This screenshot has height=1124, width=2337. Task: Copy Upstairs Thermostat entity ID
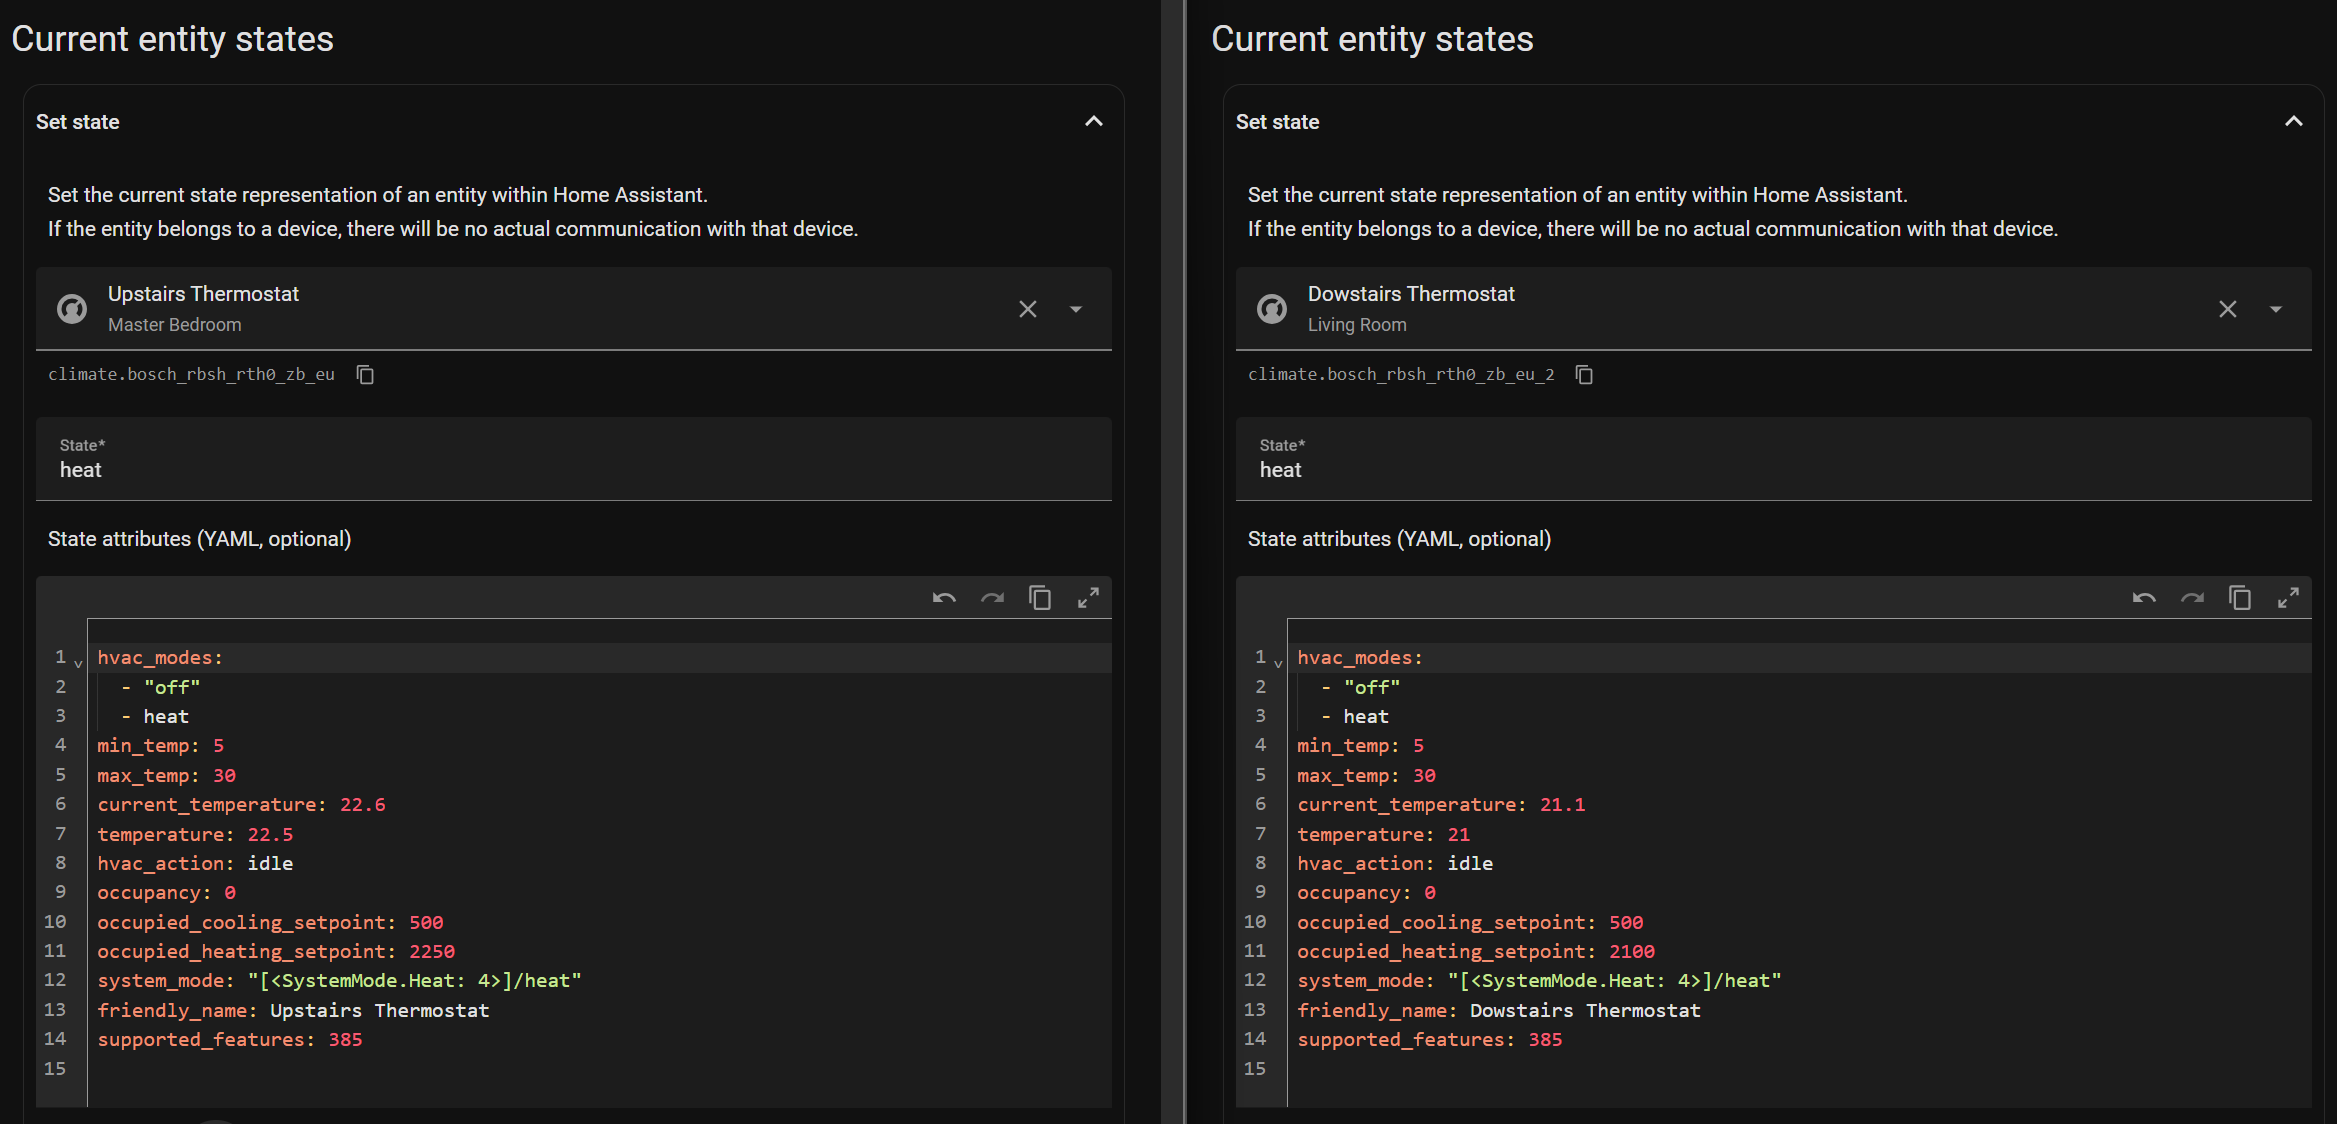pyautogui.click(x=365, y=375)
